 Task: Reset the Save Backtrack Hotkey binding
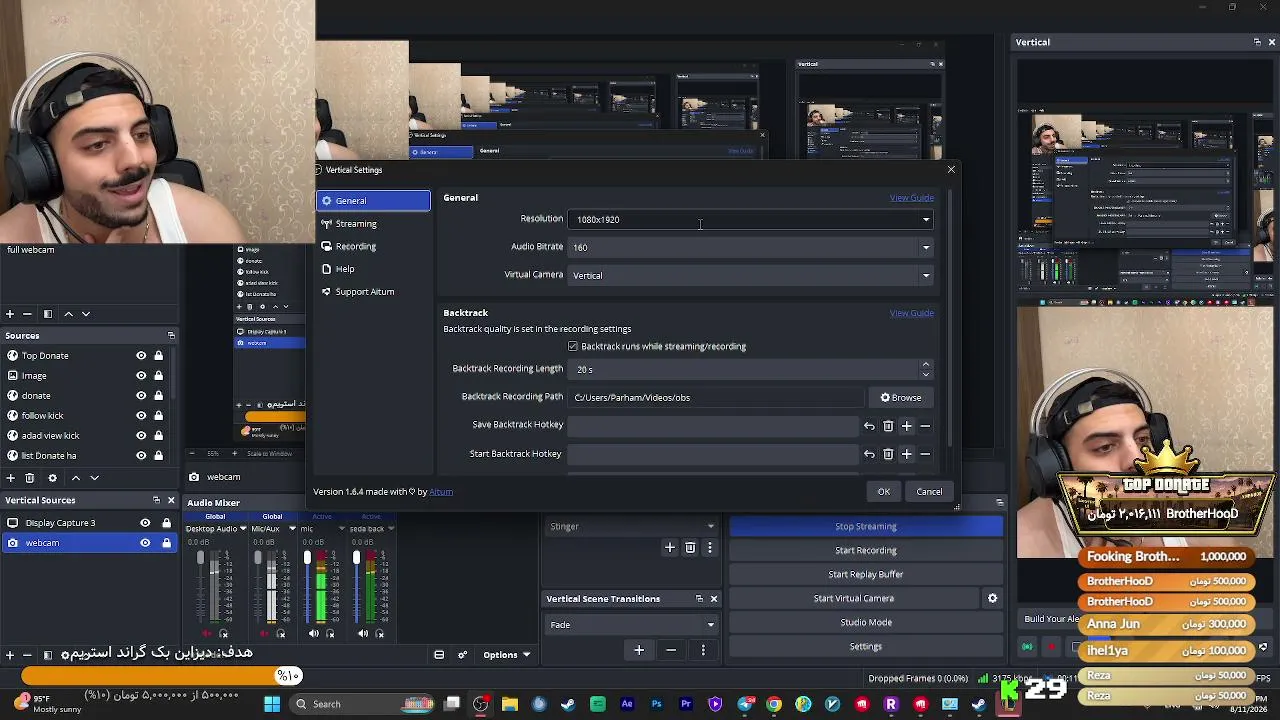point(869,426)
